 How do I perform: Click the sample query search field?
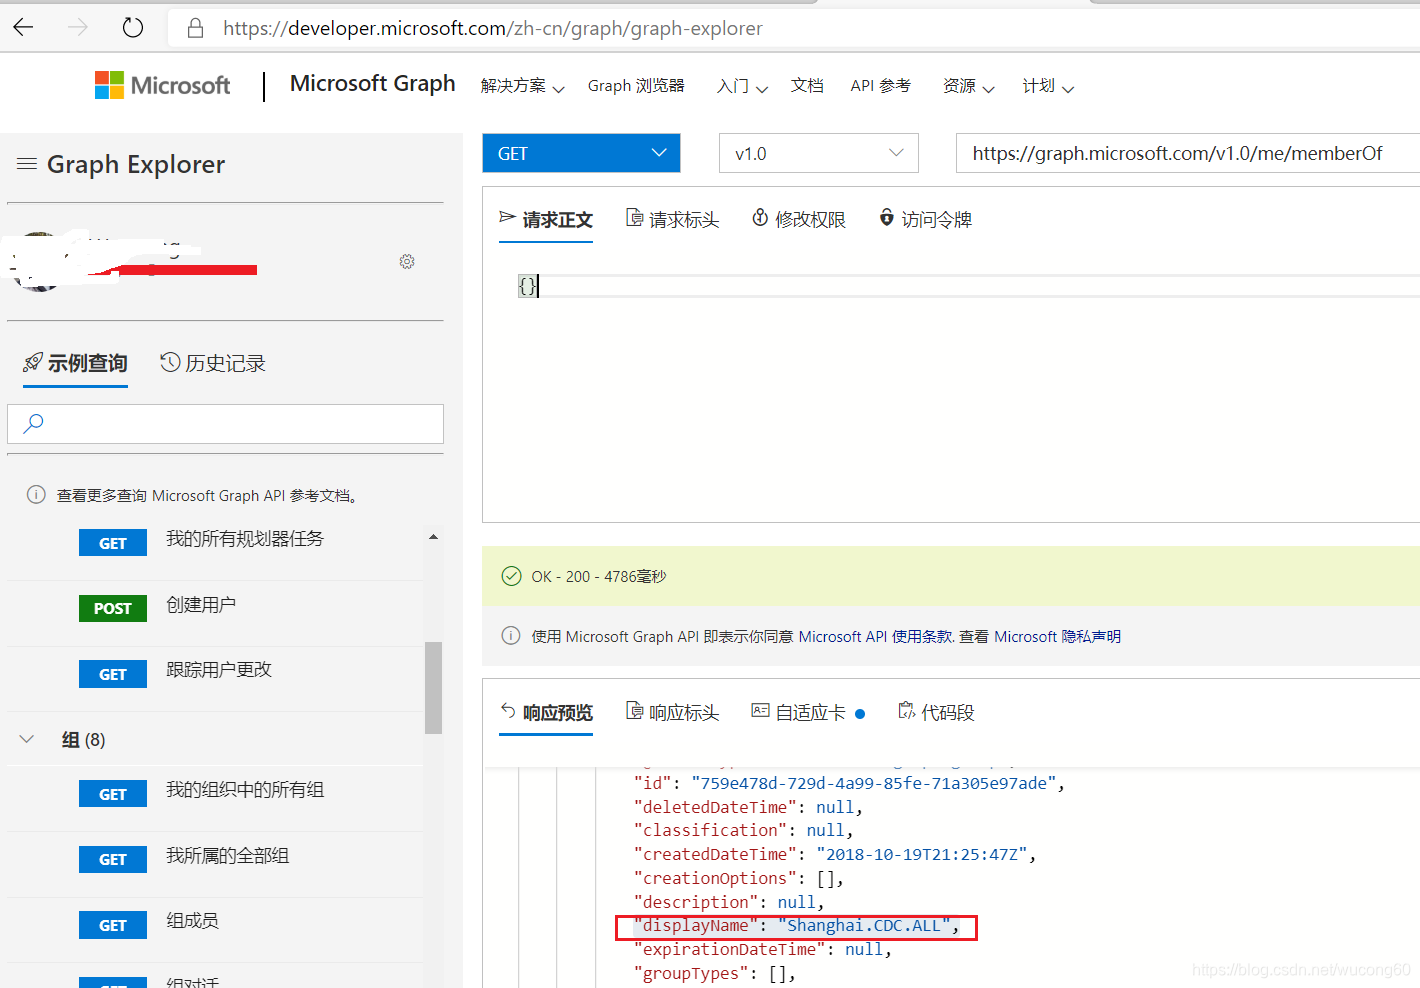coord(225,424)
